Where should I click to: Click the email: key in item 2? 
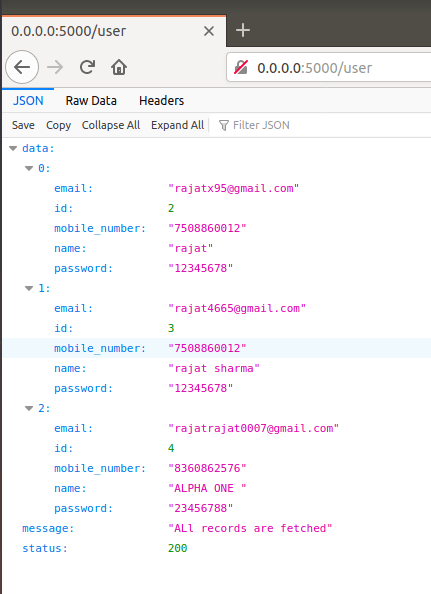point(73,428)
